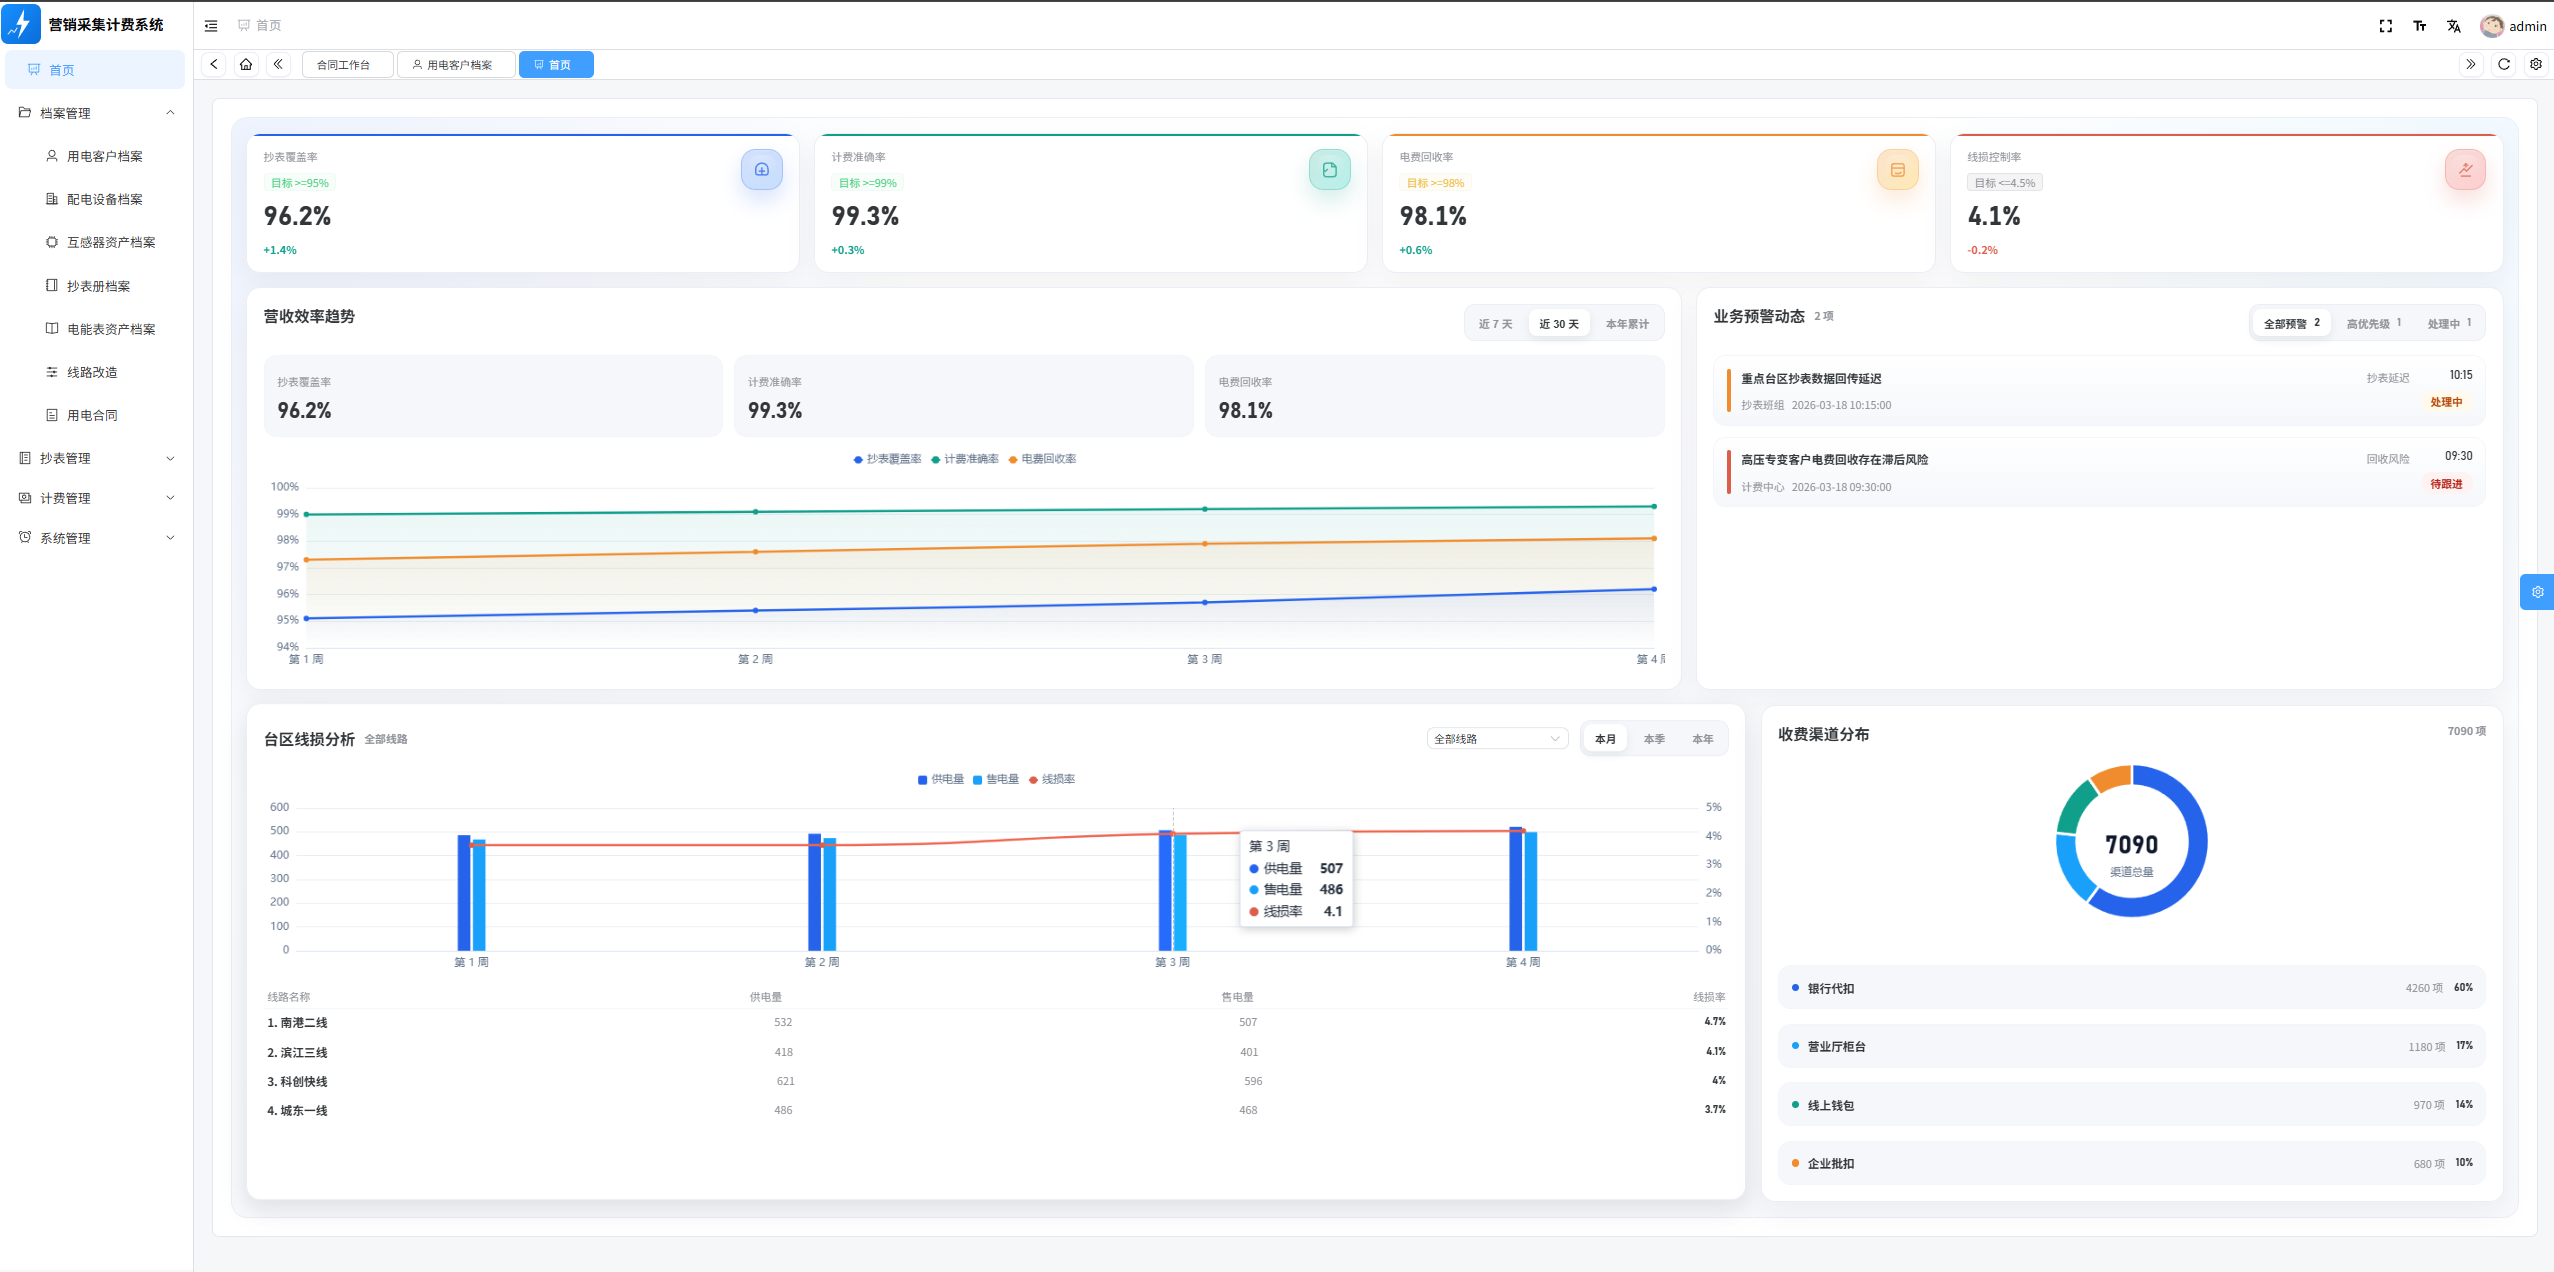Open 互感器资产档案 in the sidebar
This screenshot has height=1272, width=2554.
tap(97, 242)
